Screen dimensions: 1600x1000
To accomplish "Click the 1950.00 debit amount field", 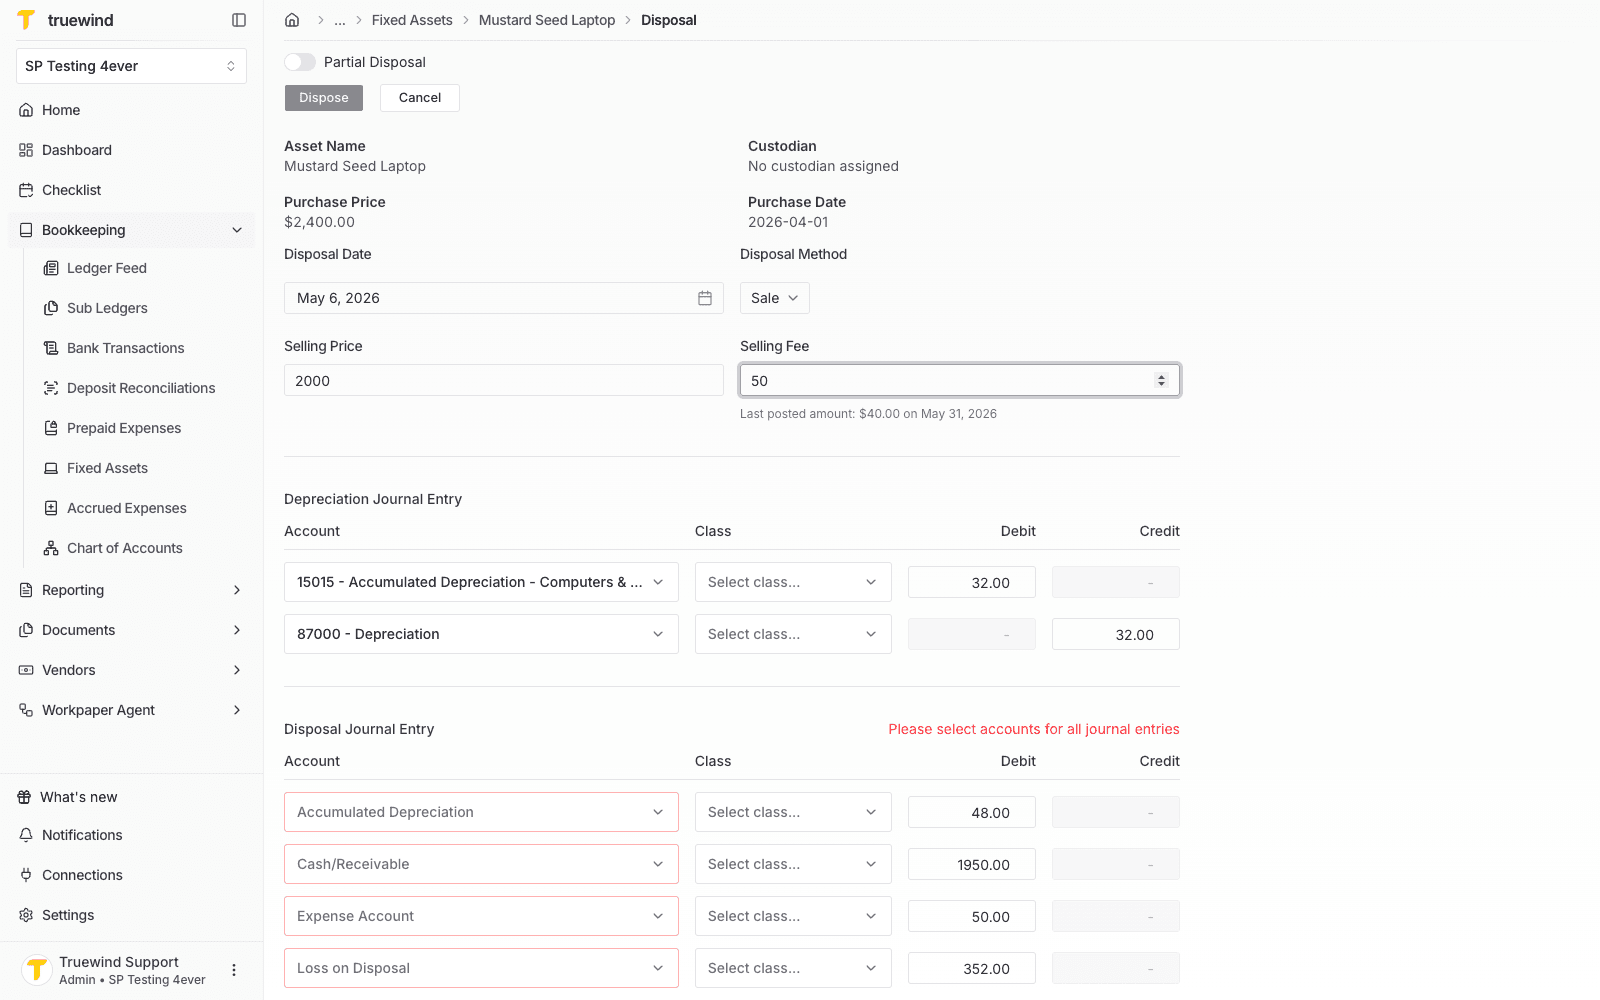I will coord(972,864).
